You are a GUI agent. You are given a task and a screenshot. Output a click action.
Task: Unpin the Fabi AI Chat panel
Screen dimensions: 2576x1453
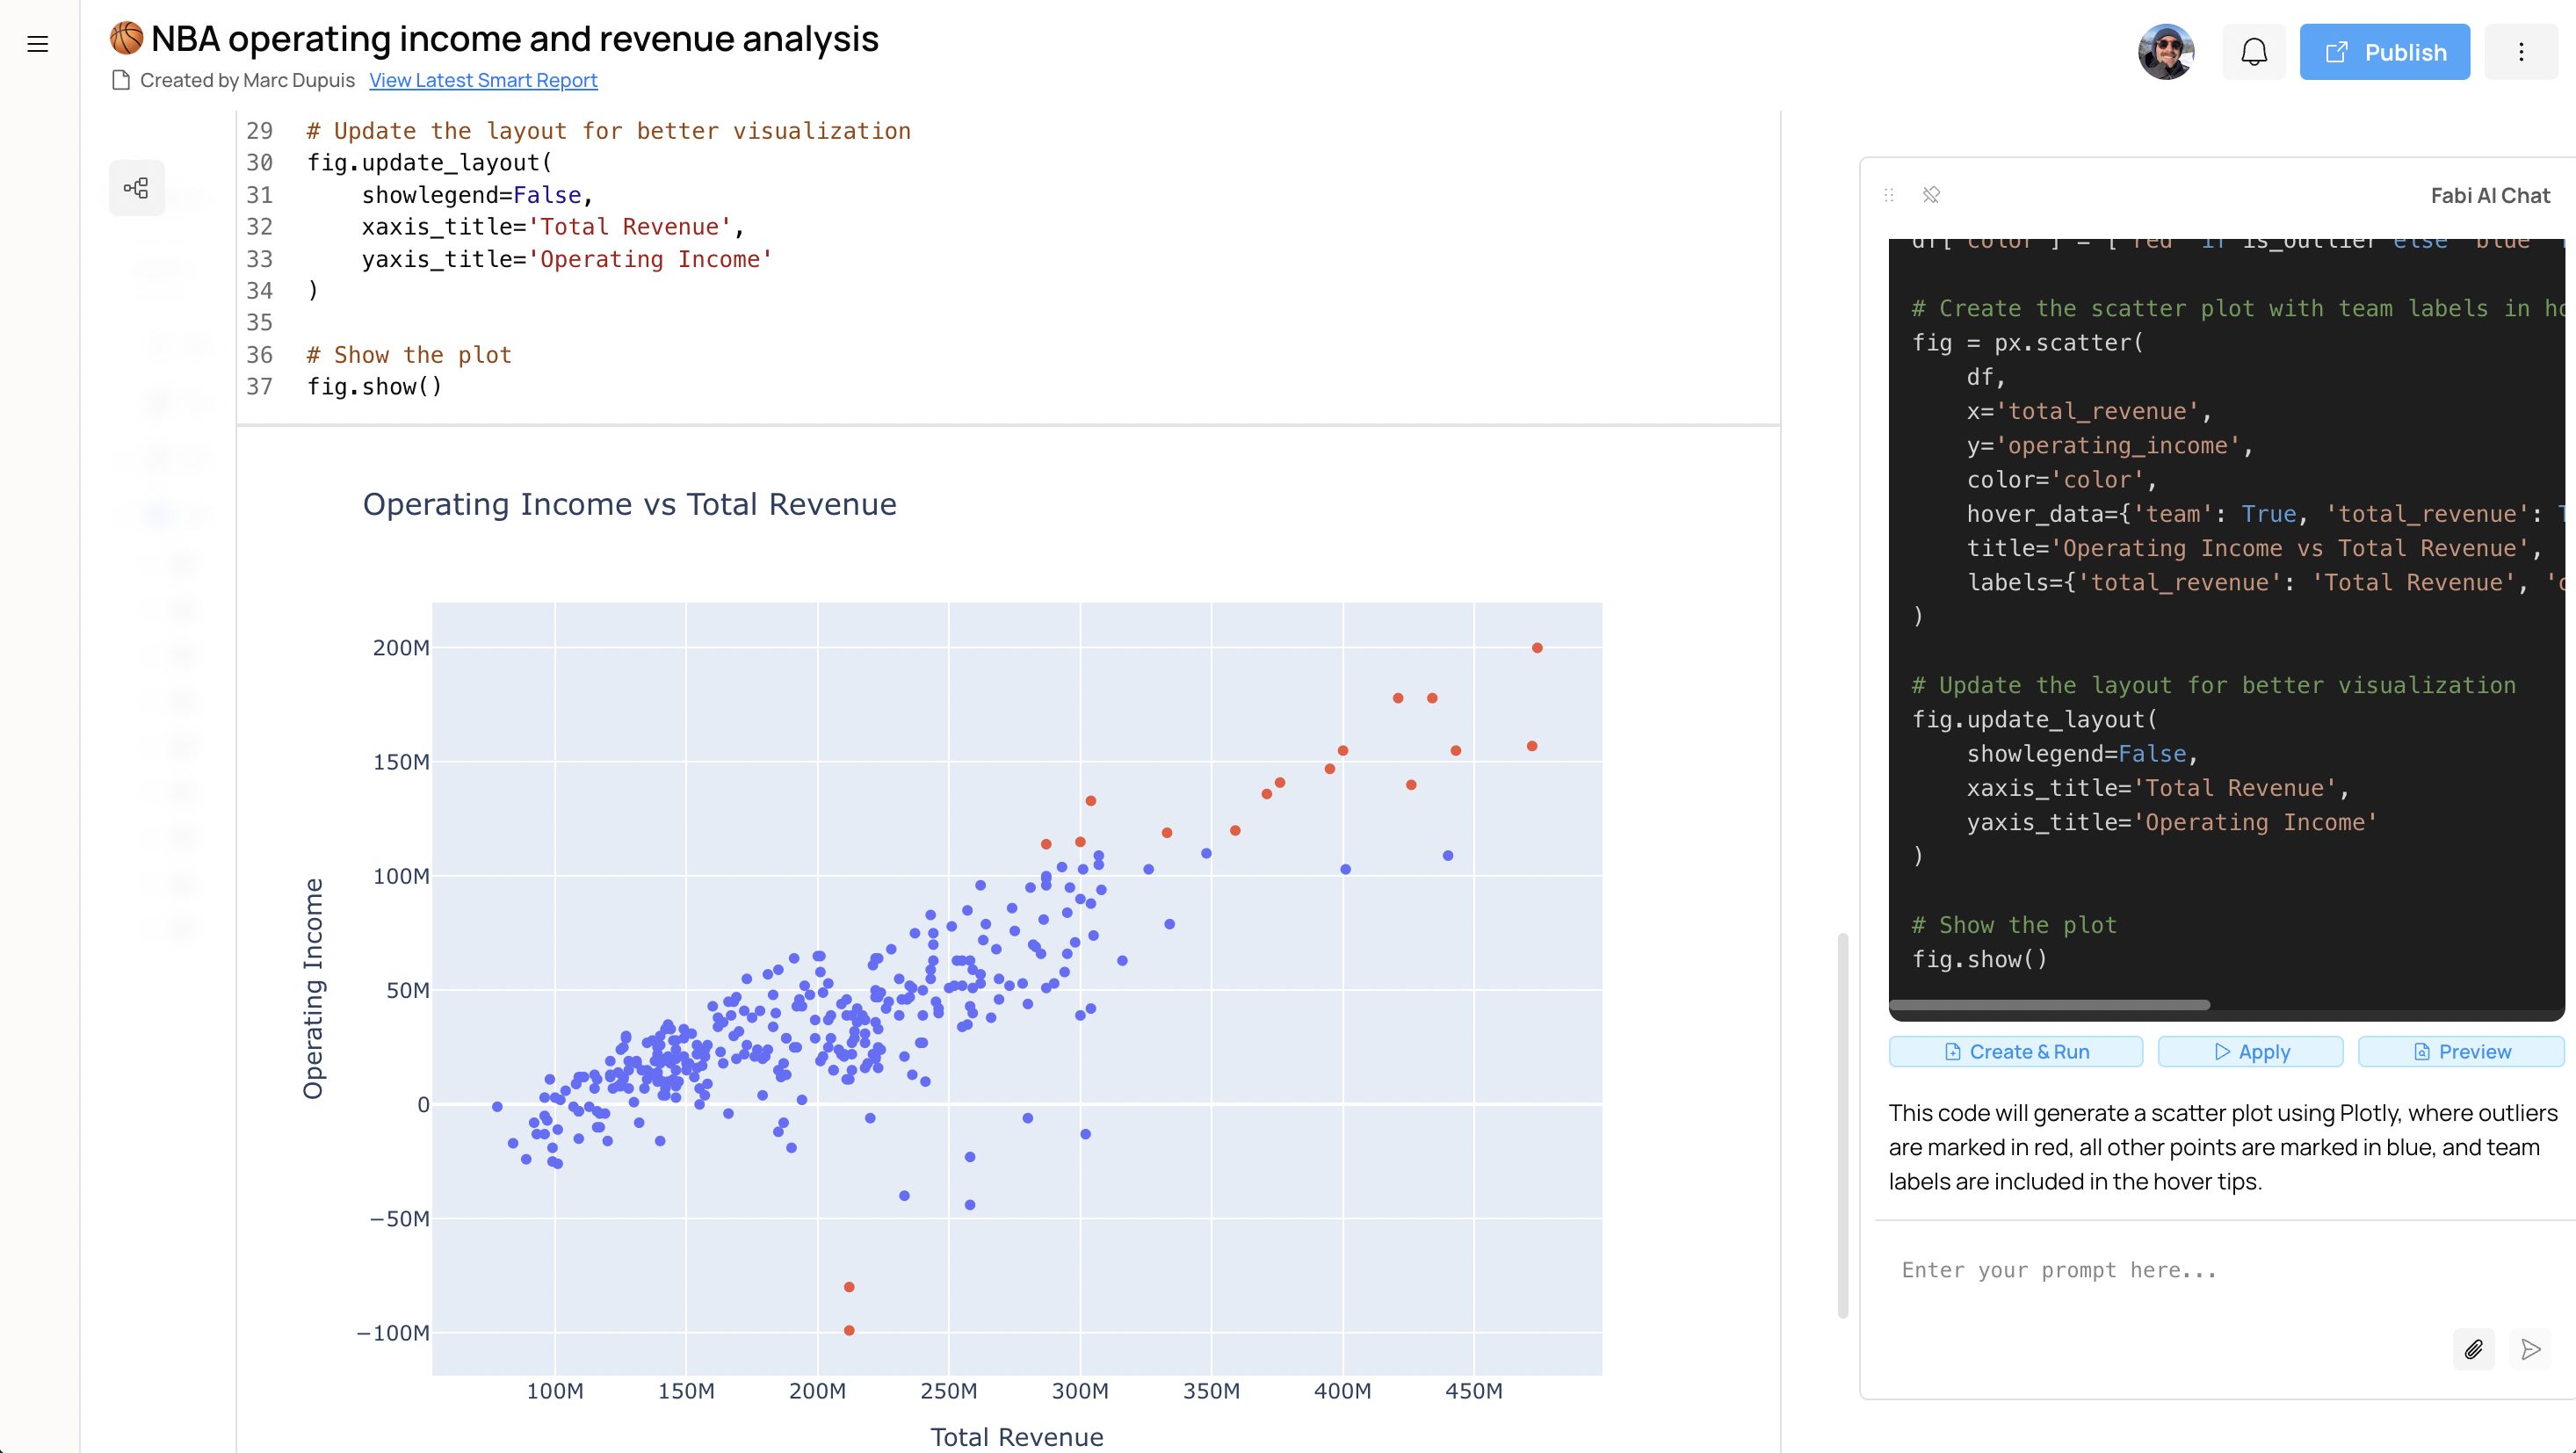(x=1931, y=195)
